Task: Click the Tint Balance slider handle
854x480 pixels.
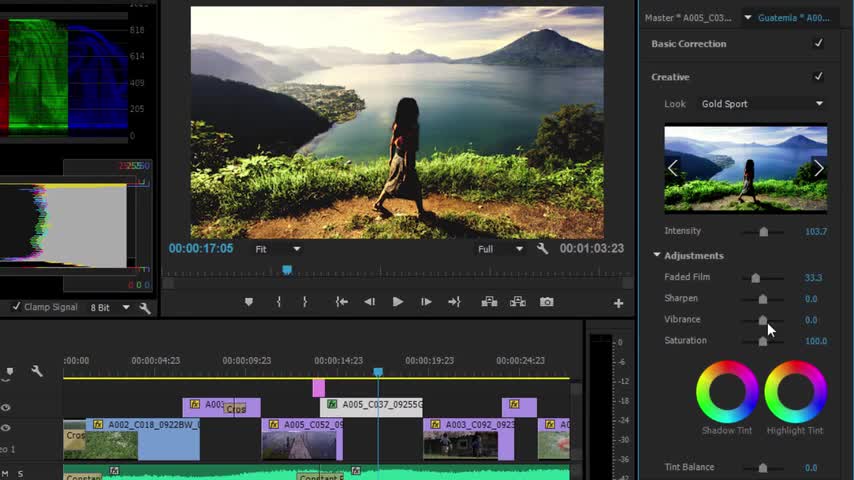Action: [x=762, y=468]
